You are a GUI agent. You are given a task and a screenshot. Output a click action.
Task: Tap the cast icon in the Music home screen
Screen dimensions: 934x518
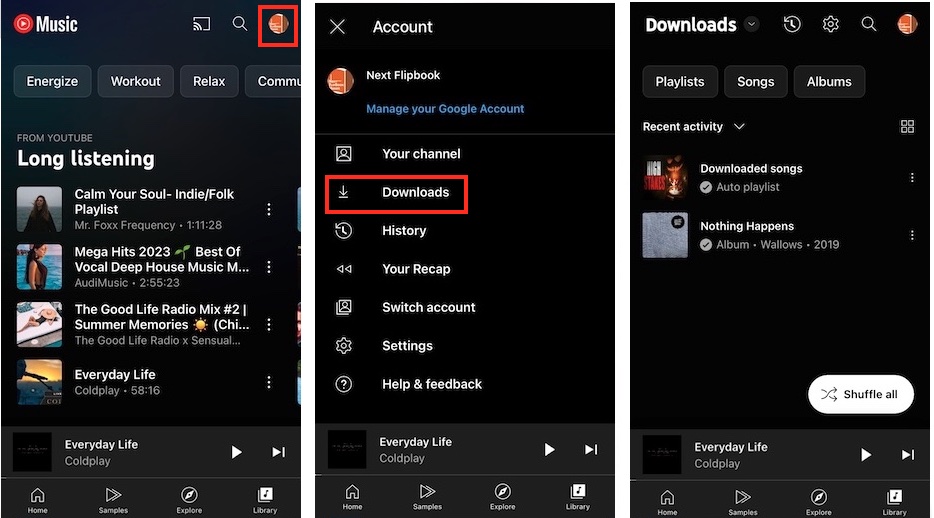tap(201, 24)
